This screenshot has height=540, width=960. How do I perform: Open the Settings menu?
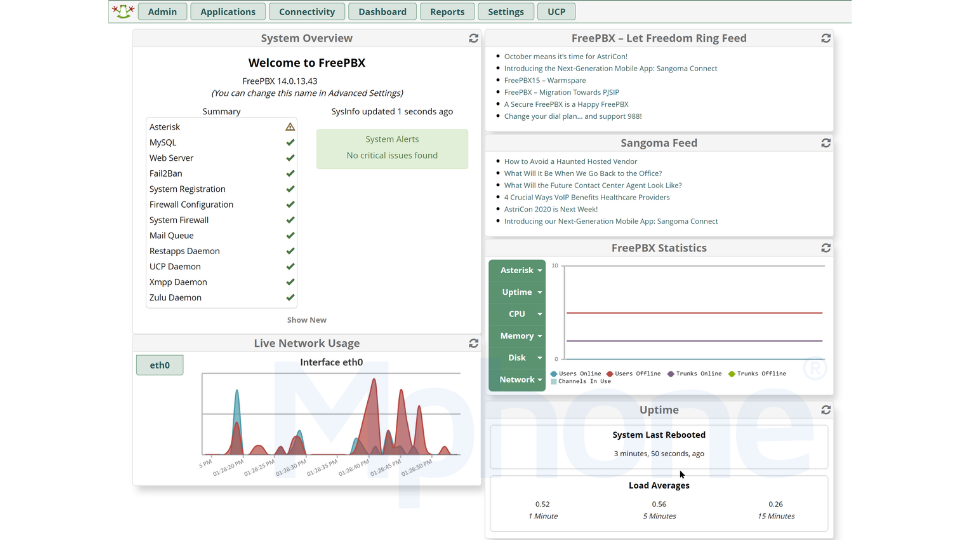506,12
